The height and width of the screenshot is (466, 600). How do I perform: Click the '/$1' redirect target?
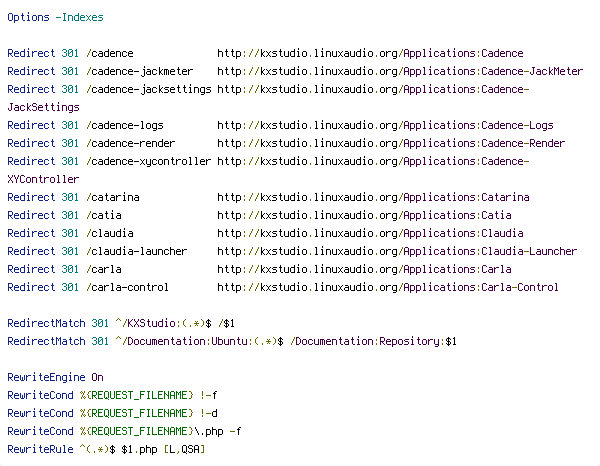(x=226, y=324)
